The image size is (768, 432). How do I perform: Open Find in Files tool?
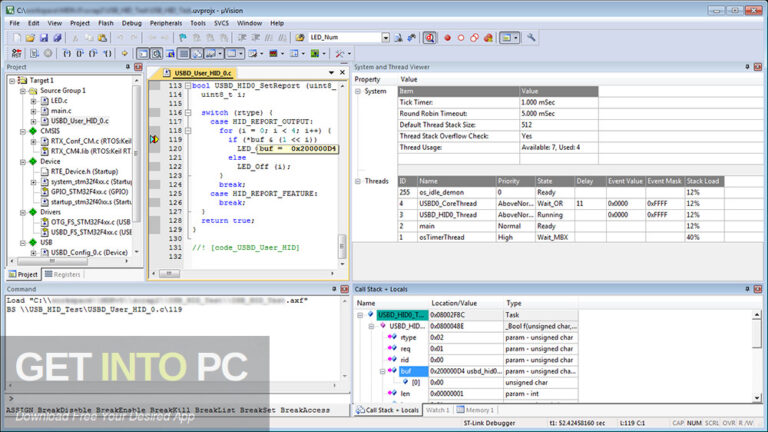[x=300, y=38]
